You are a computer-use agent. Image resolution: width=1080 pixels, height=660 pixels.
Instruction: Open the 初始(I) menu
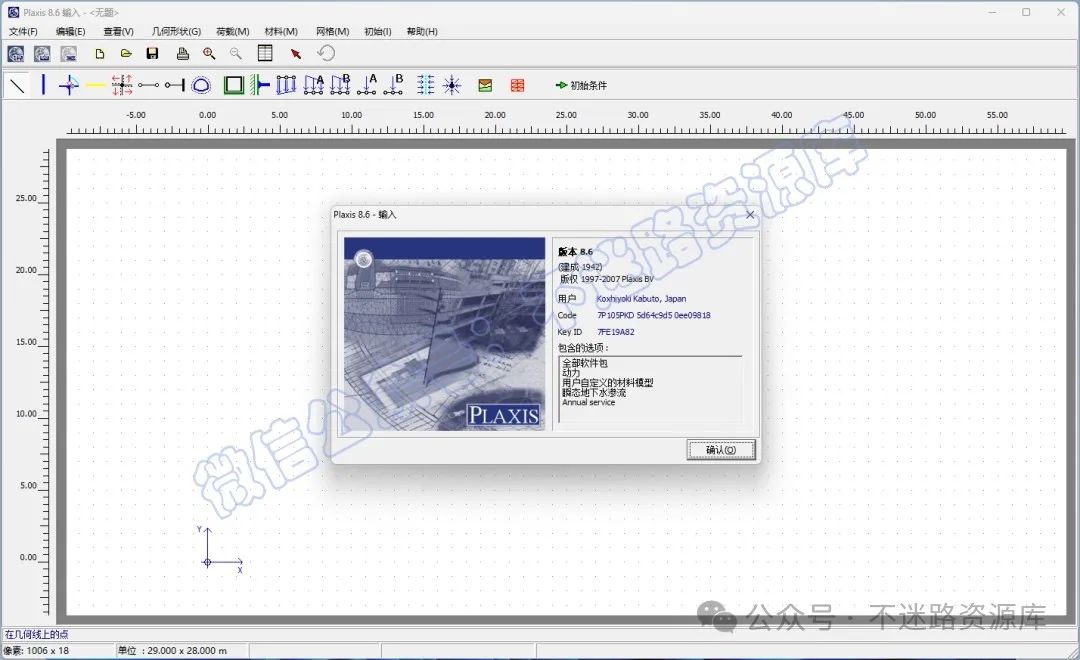coord(377,31)
